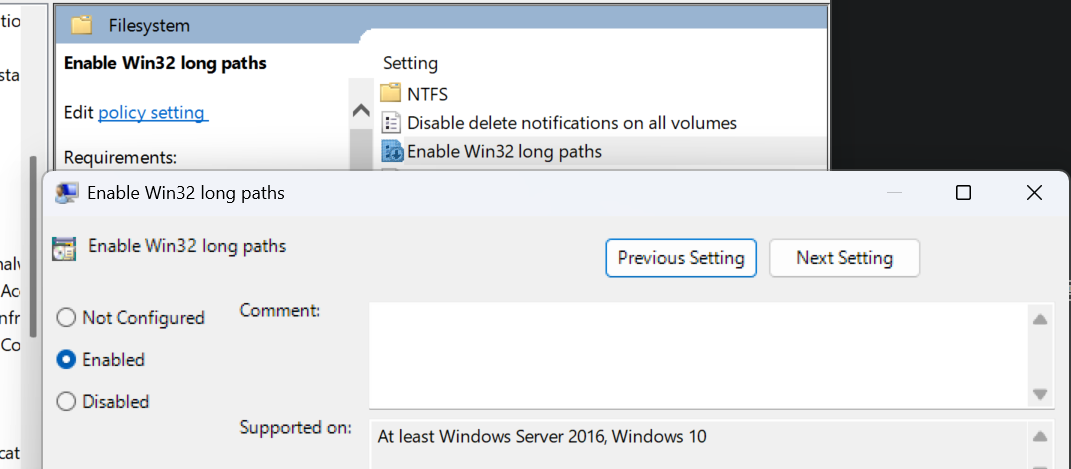Go to Next Setting

[844, 258]
